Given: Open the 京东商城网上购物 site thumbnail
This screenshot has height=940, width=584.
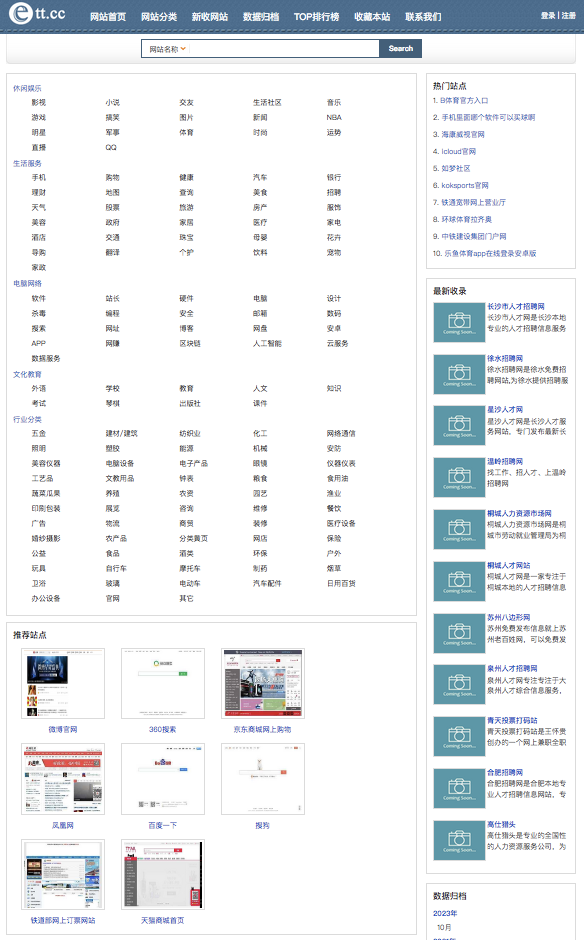Looking at the screenshot, I should [263, 683].
